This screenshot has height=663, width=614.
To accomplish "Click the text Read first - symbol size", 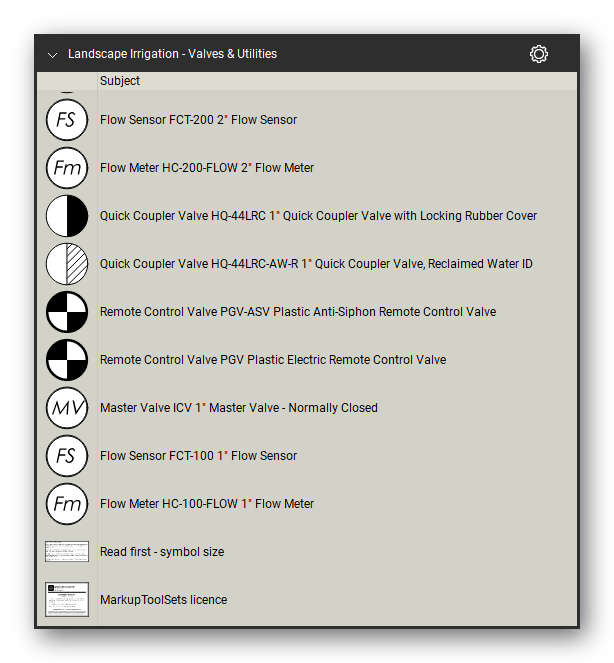I will tap(162, 552).
